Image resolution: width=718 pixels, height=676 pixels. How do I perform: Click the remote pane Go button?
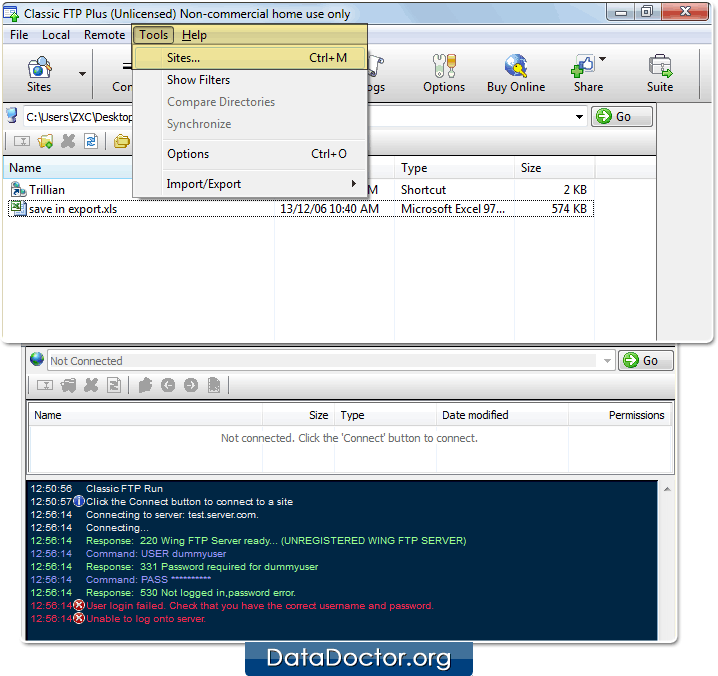coord(646,361)
